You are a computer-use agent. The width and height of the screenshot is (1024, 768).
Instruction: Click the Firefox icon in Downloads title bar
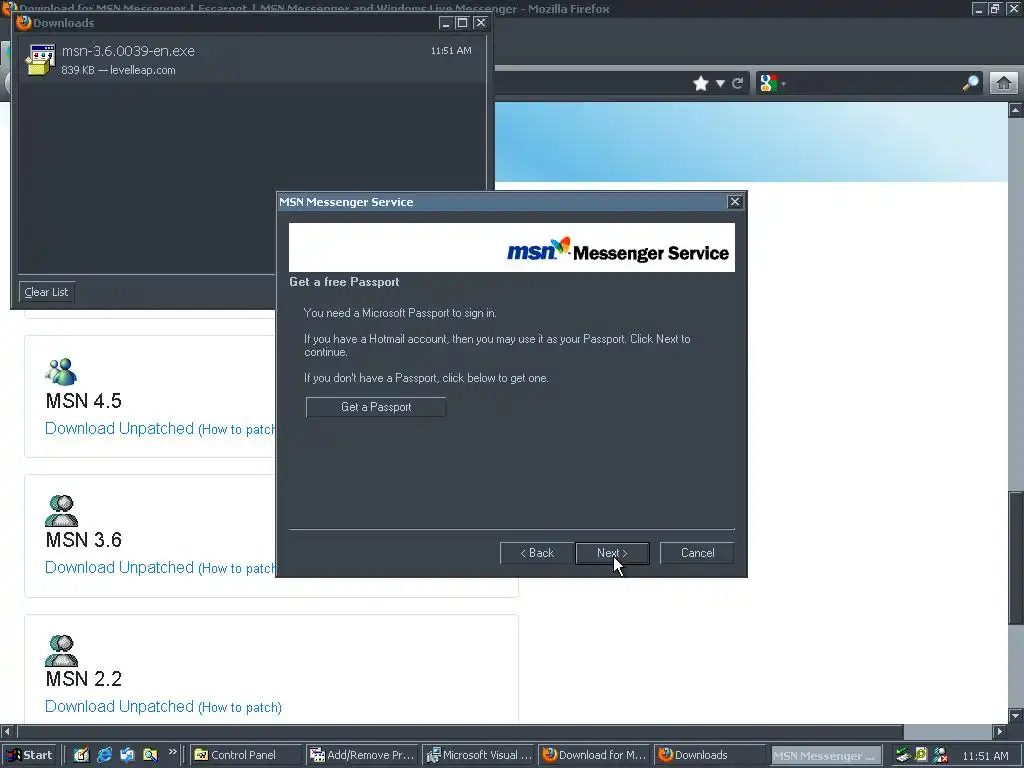click(x=24, y=22)
